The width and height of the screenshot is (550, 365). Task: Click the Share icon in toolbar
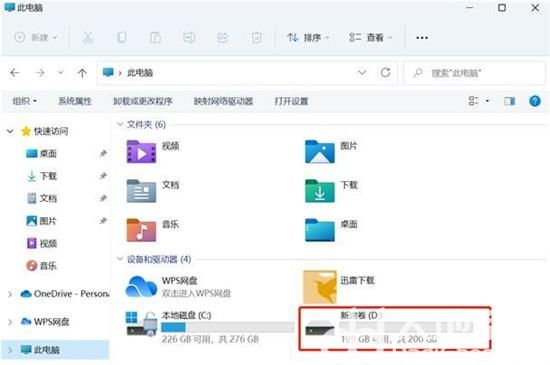pyautogui.click(x=223, y=37)
